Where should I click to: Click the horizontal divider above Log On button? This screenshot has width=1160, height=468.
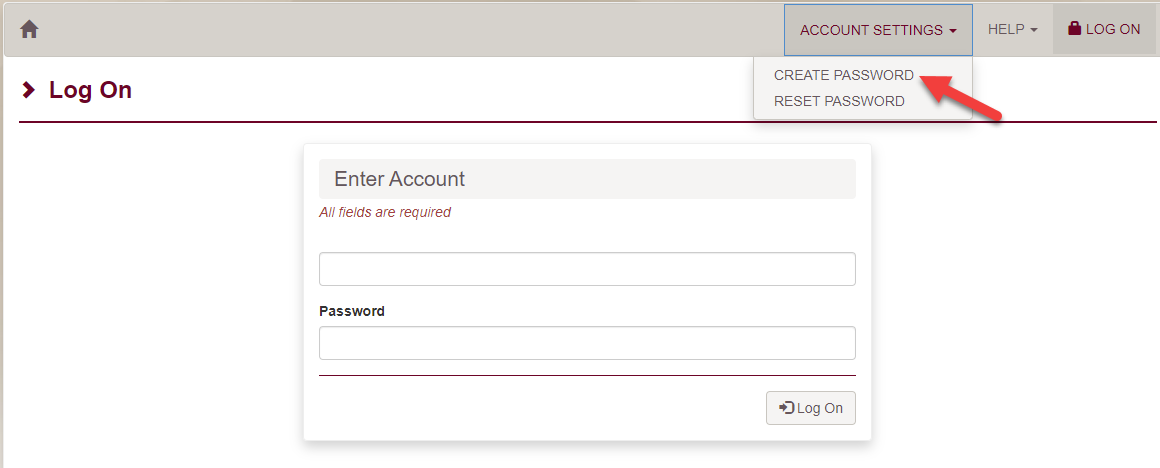click(587, 376)
